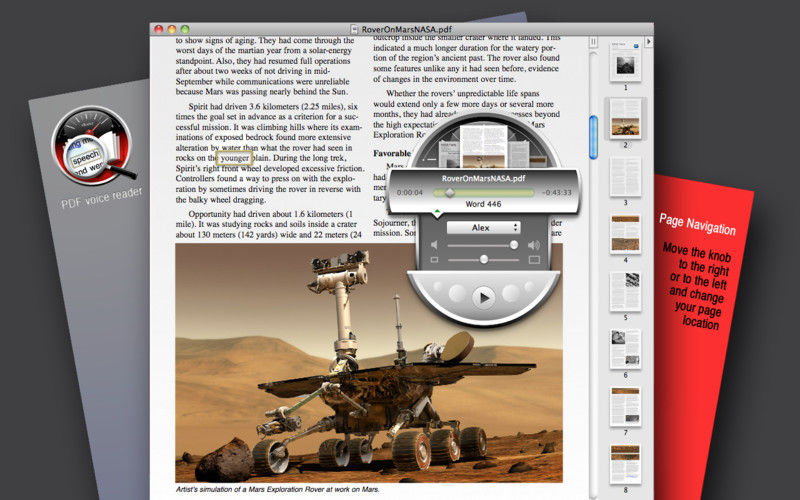This screenshot has height=500, width=800.
Task: Click the Mars rover illustration
Action: click(x=369, y=363)
